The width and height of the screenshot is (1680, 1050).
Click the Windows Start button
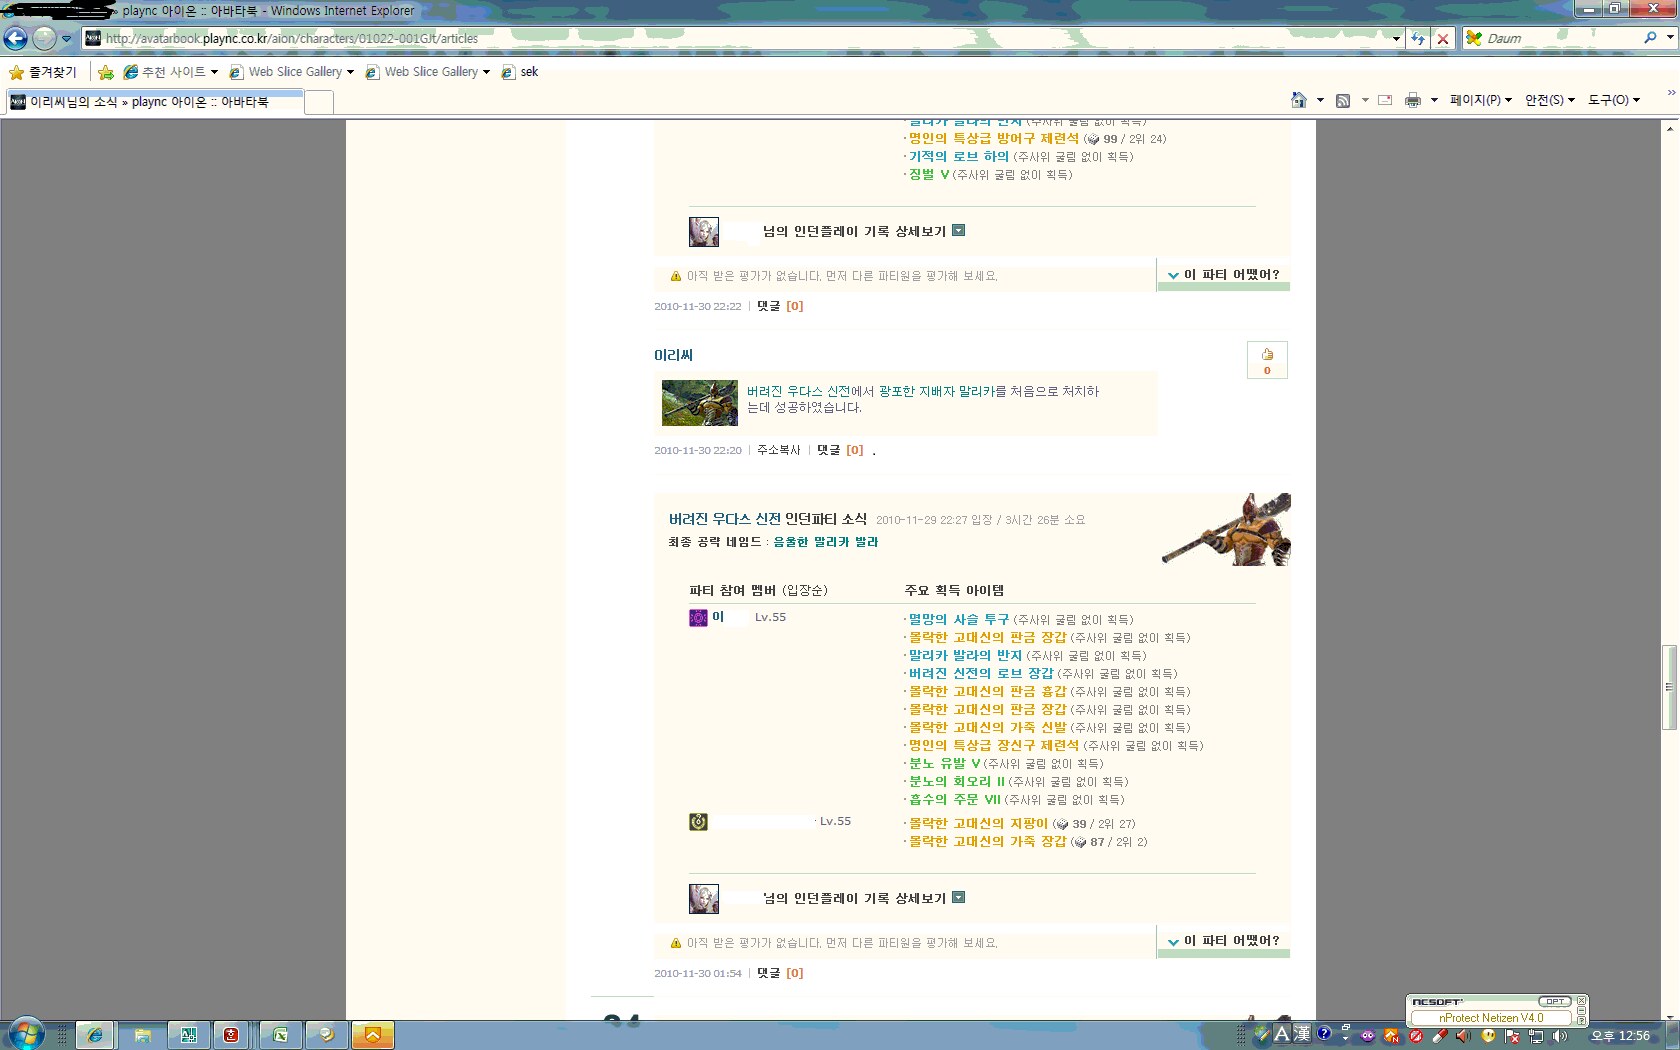26,1033
